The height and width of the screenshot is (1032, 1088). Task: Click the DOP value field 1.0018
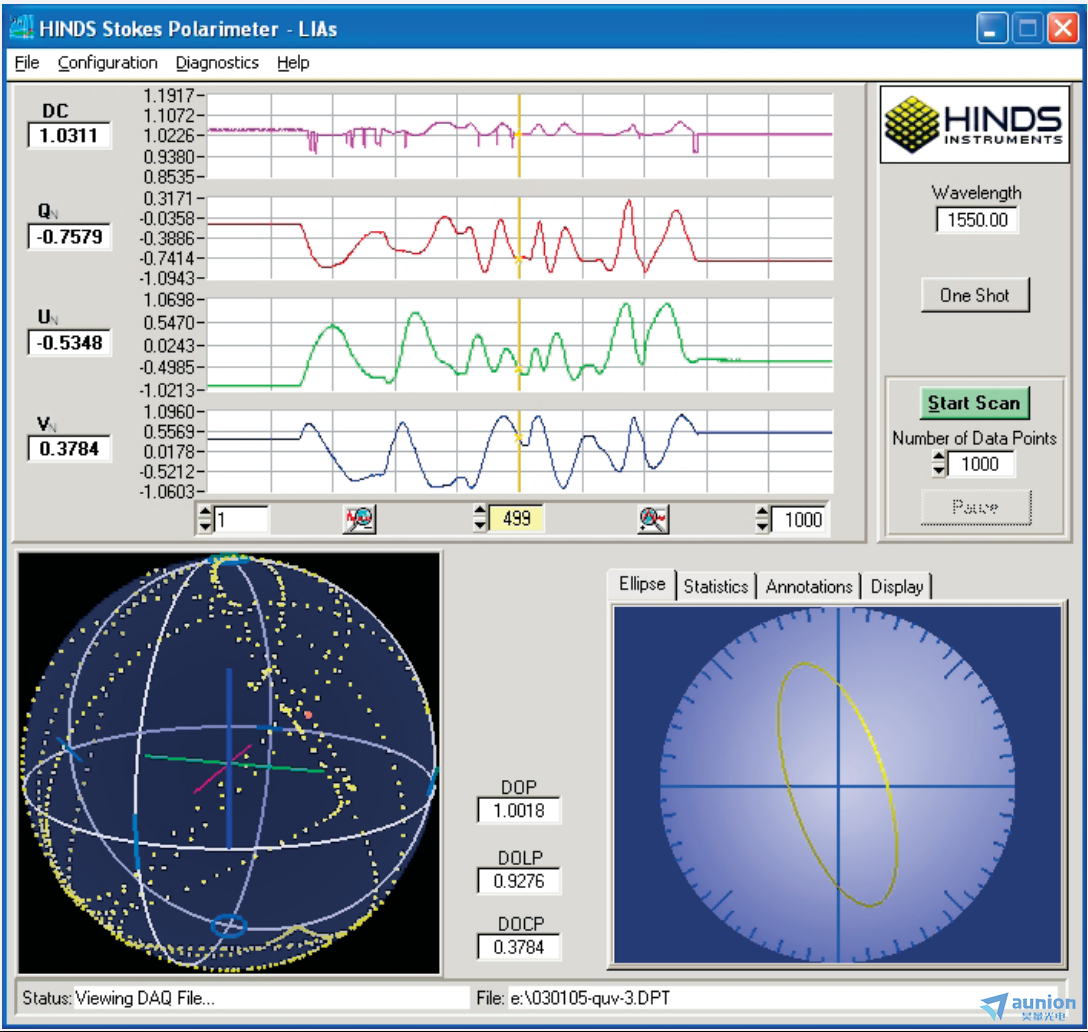(518, 811)
